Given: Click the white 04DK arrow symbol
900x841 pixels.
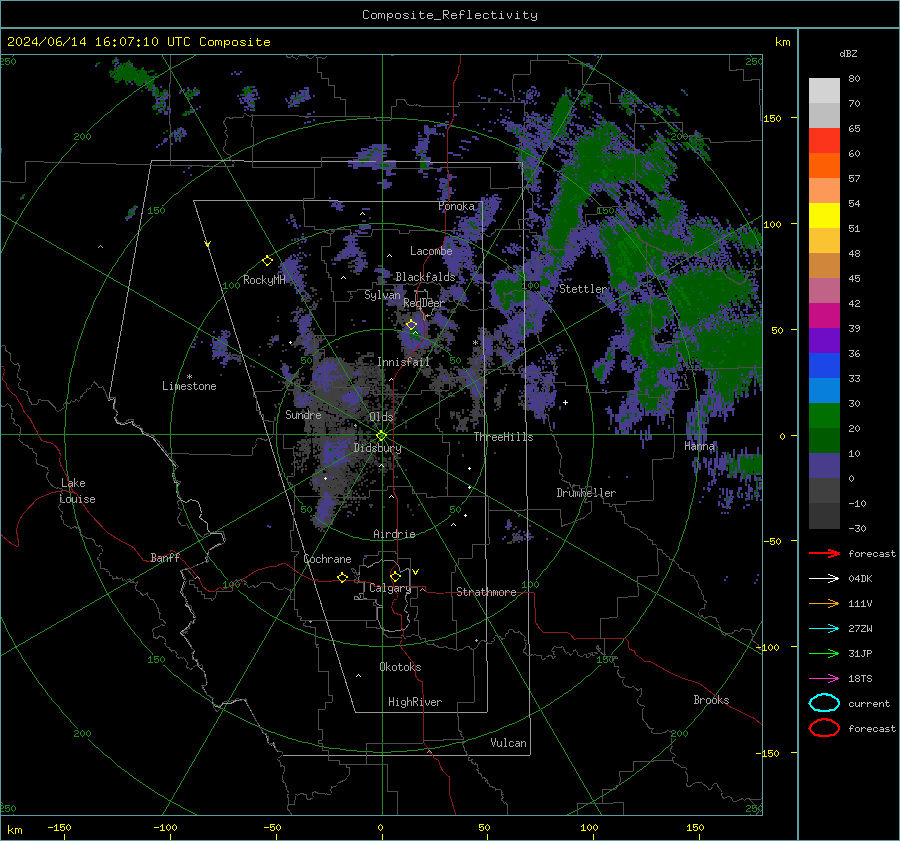Looking at the screenshot, I should [x=824, y=579].
